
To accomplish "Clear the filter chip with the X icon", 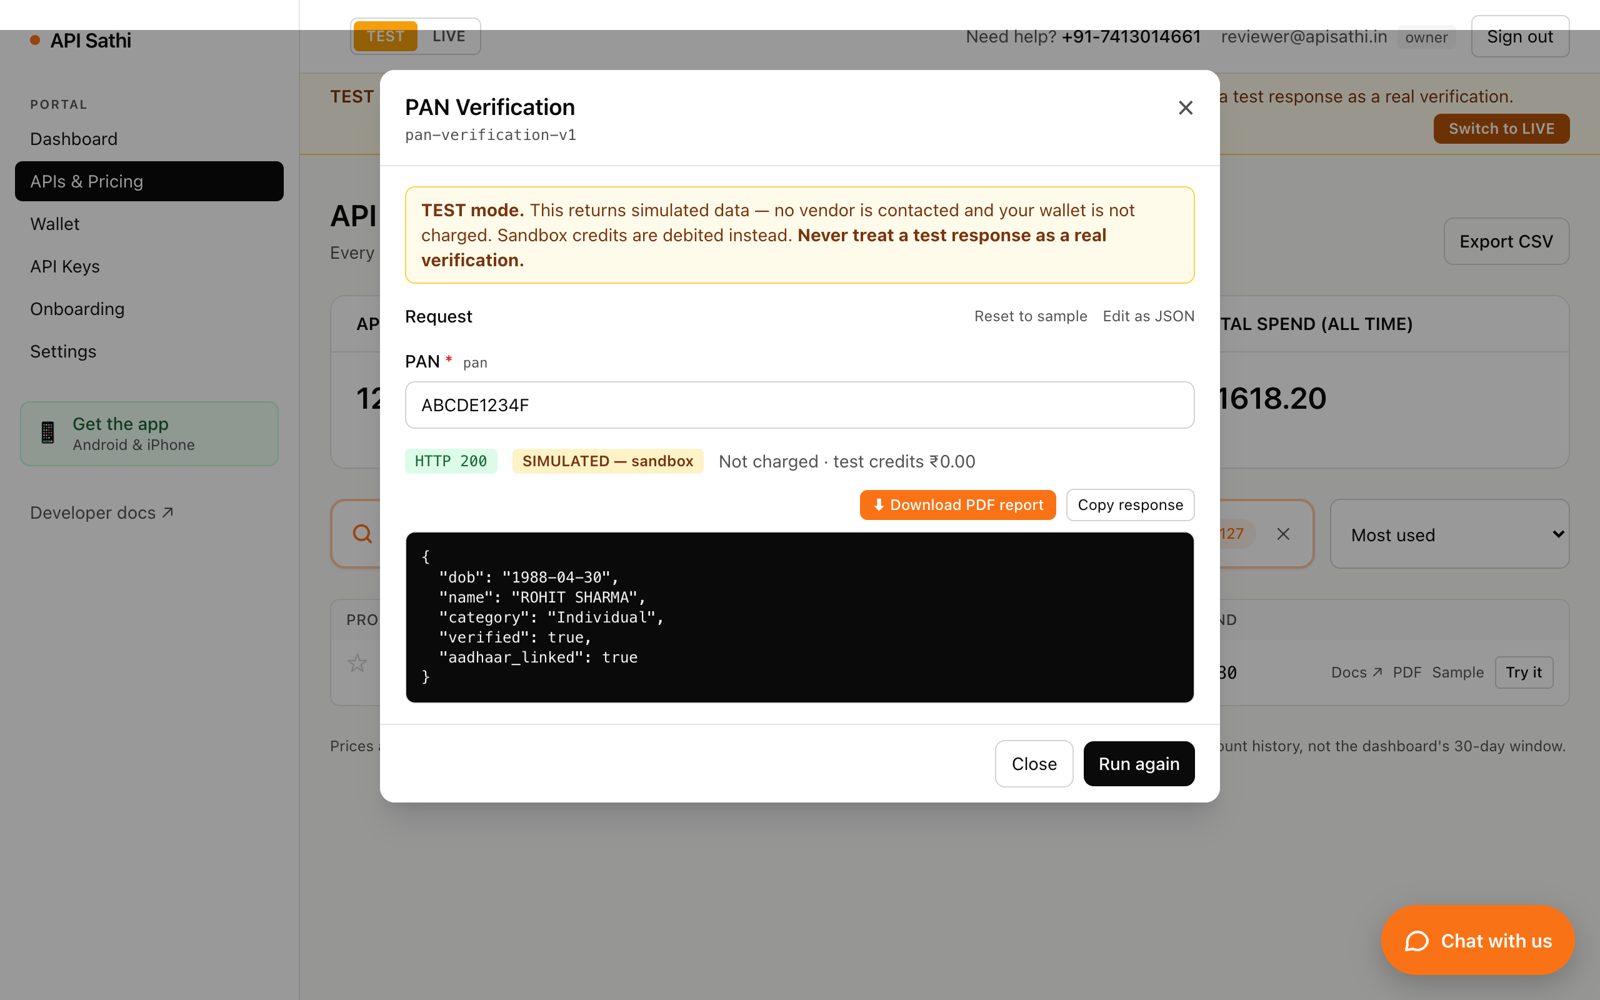I will (1283, 534).
